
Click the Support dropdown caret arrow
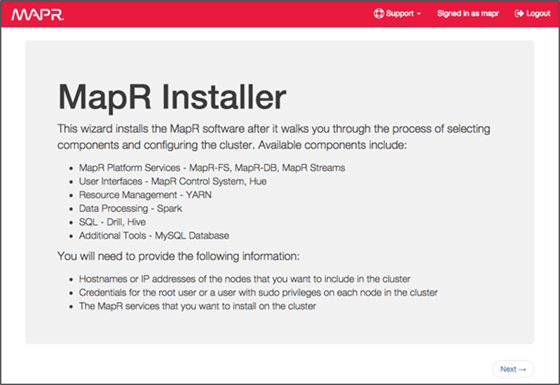click(419, 14)
